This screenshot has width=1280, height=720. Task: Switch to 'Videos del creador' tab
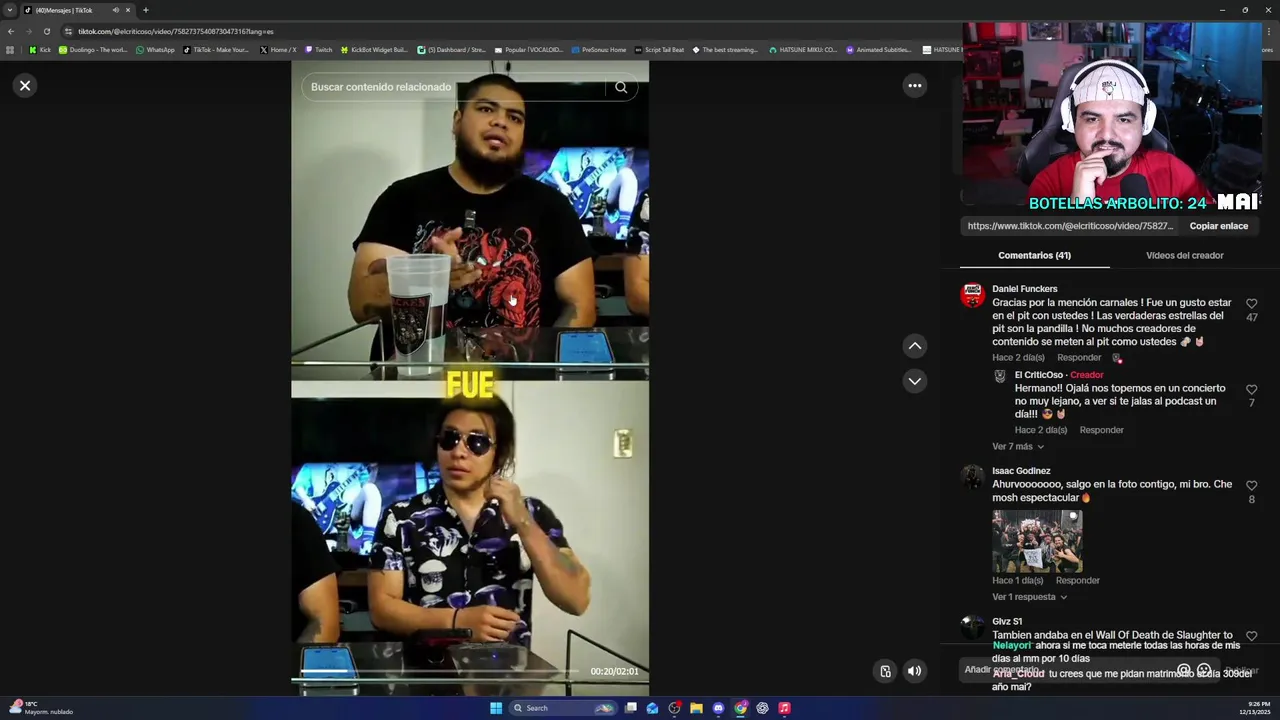(1184, 255)
